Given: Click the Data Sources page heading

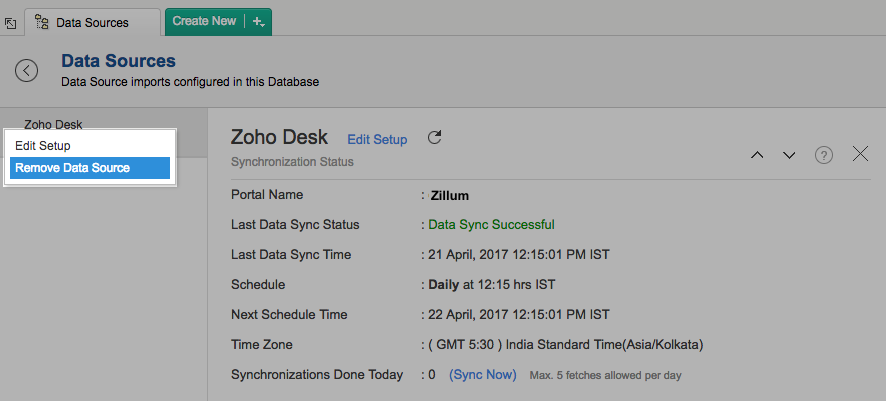Looking at the screenshot, I should click(118, 62).
